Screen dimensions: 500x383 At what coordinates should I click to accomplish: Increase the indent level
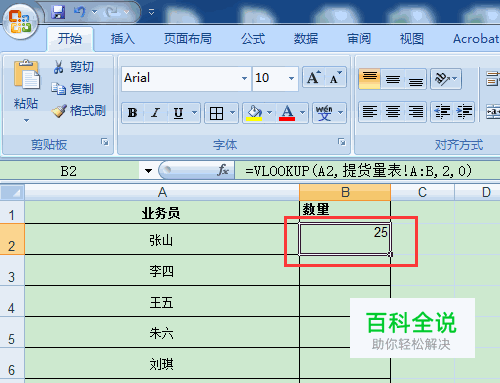464,112
